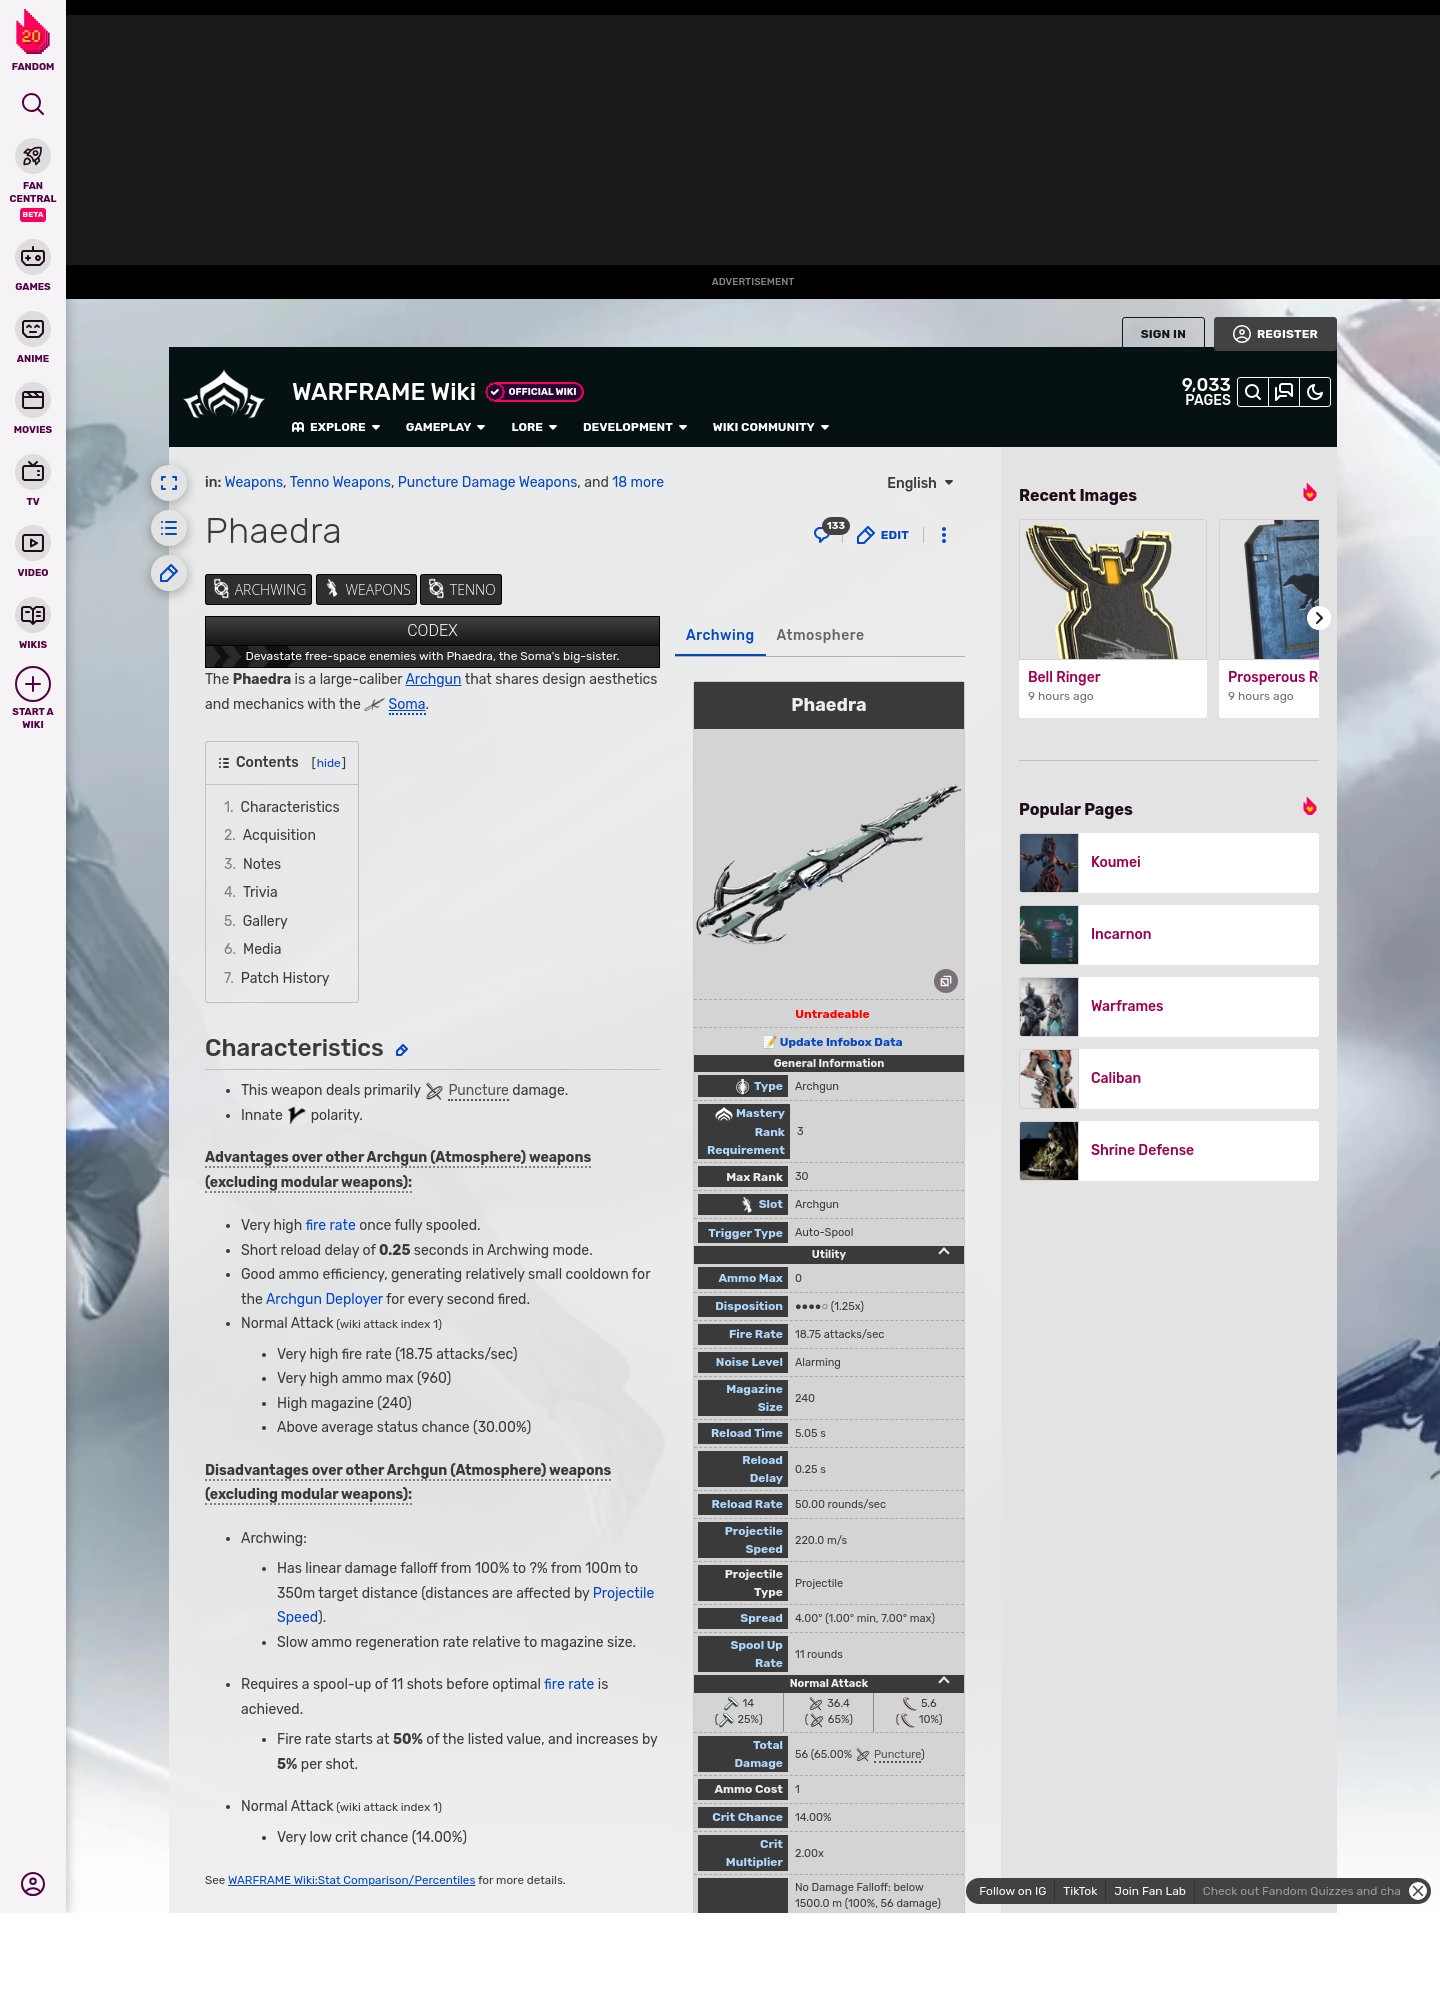Jump to Patch History in Contents
The image size is (1440, 2000).
pos(285,978)
